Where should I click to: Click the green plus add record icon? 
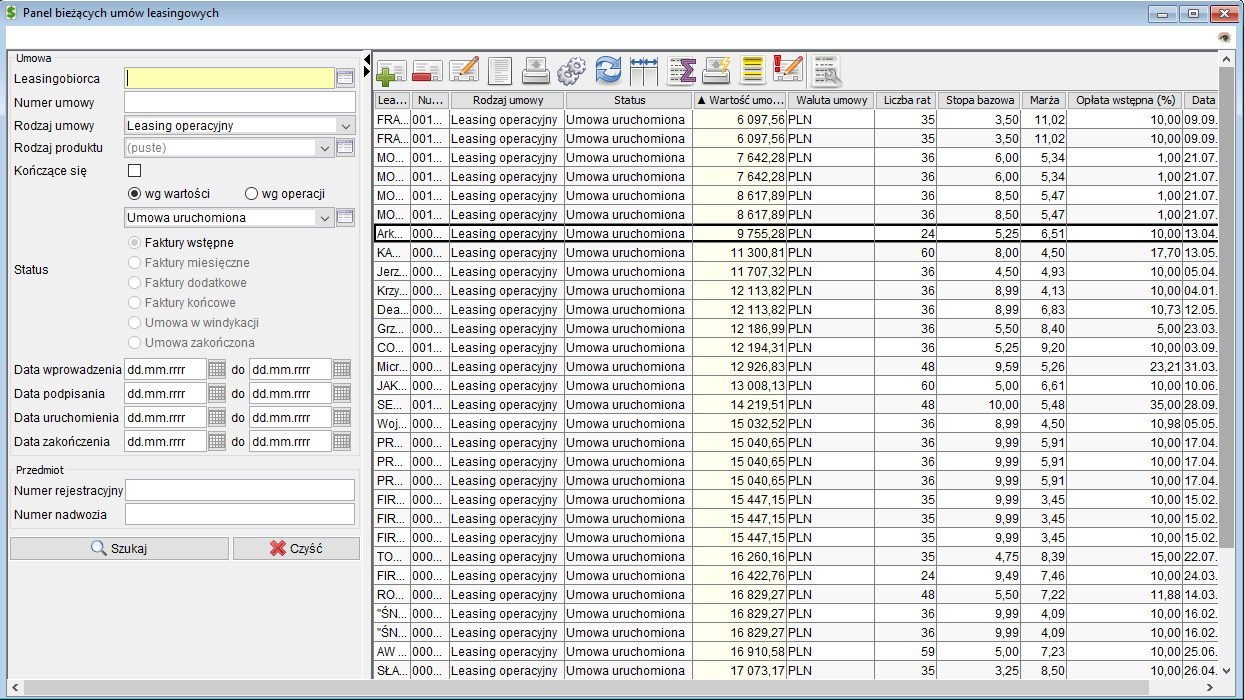pos(391,71)
